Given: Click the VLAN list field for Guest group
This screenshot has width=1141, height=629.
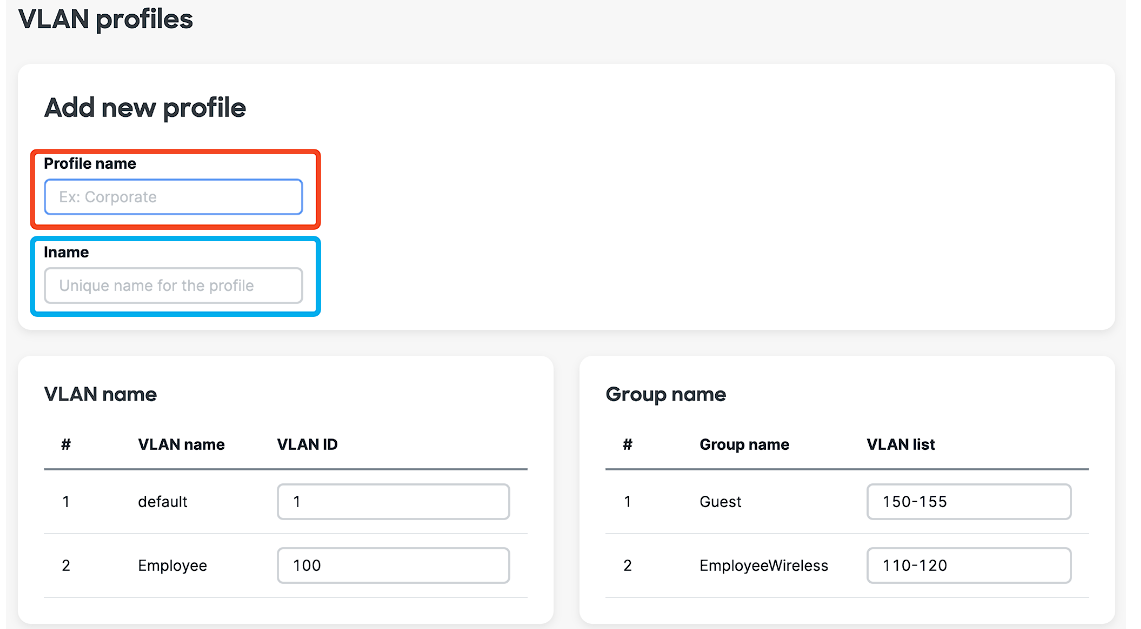Looking at the screenshot, I should [x=968, y=501].
